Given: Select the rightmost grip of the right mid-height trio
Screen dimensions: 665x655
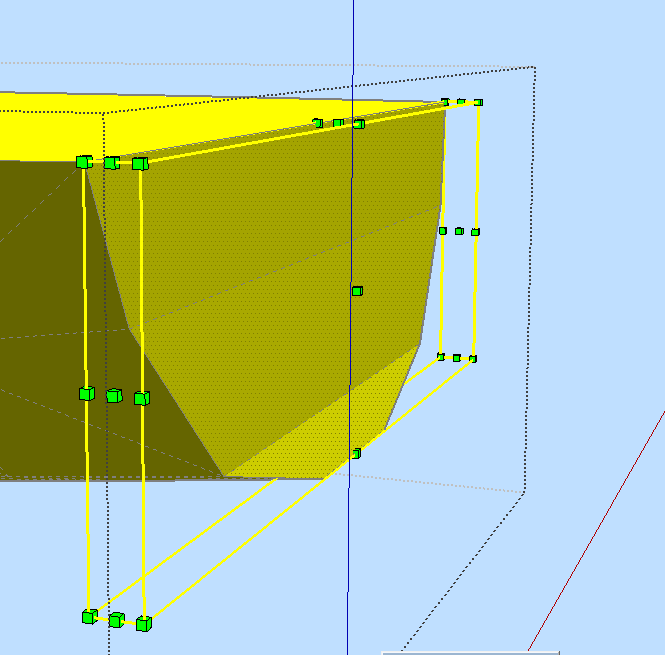Looking at the screenshot, I should 475,232.
